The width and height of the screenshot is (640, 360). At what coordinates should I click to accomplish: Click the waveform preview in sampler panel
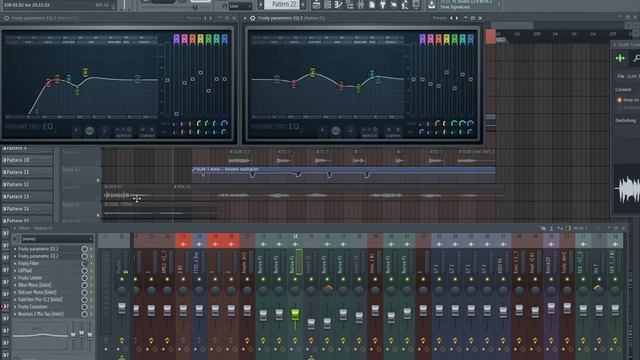[627, 189]
